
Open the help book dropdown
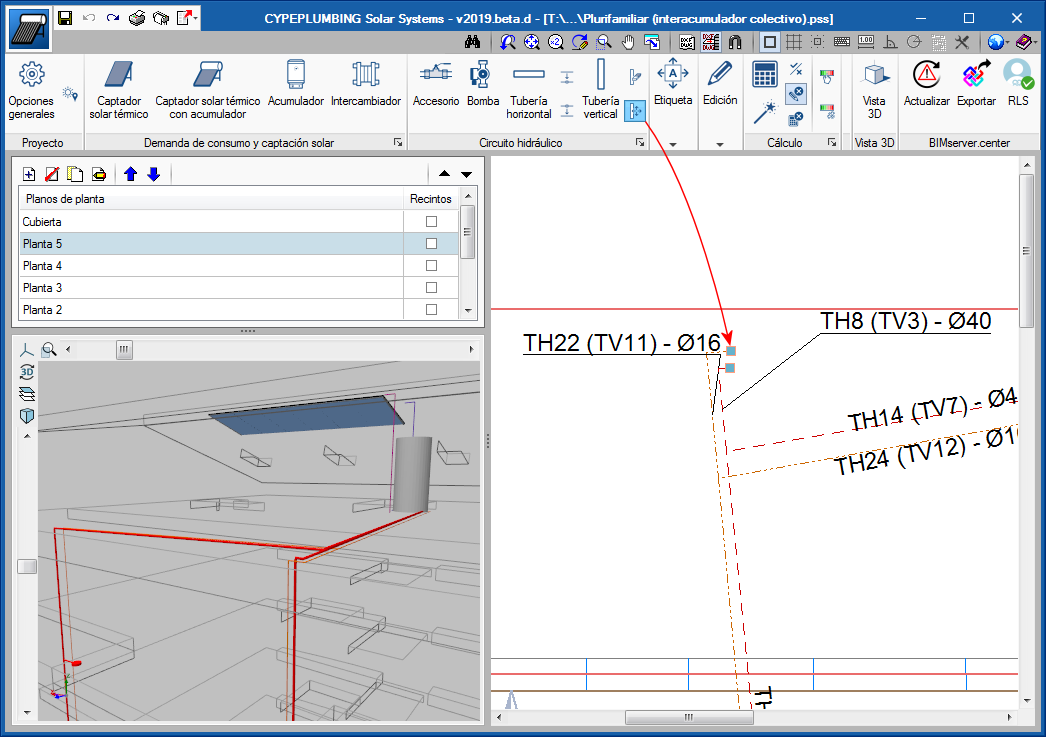1035,43
